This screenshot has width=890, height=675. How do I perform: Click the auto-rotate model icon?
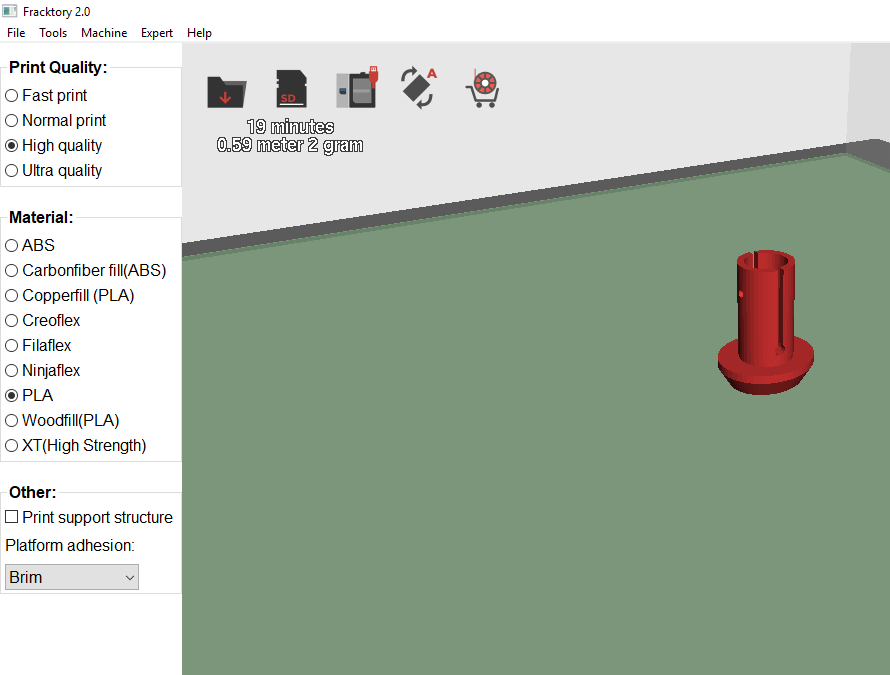(x=419, y=87)
